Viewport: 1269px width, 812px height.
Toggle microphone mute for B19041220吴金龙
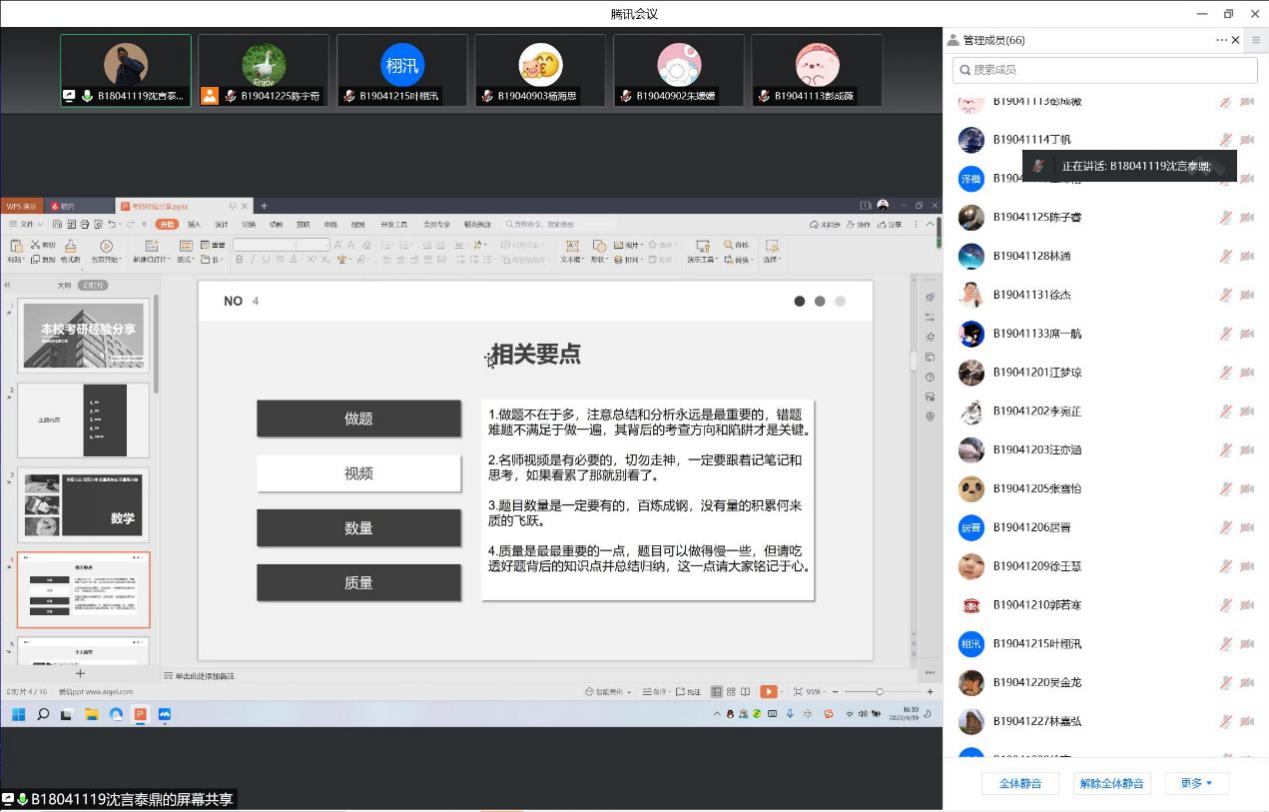1225,683
